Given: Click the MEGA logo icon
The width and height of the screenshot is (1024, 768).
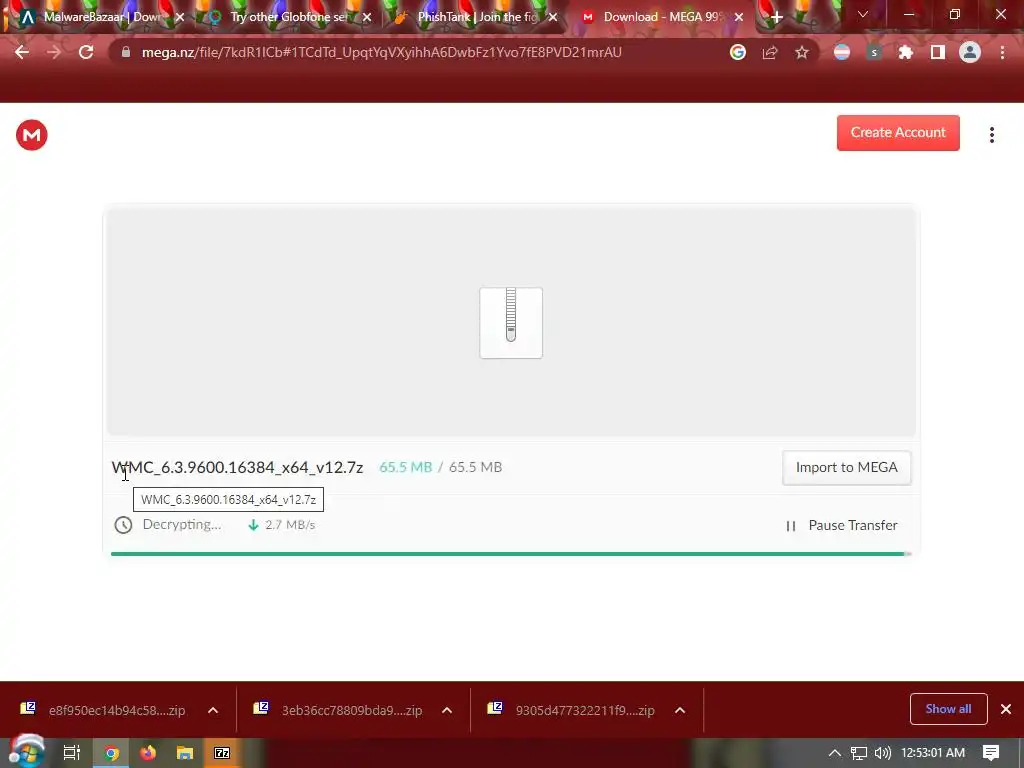Looking at the screenshot, I should (x=31, y=135).
